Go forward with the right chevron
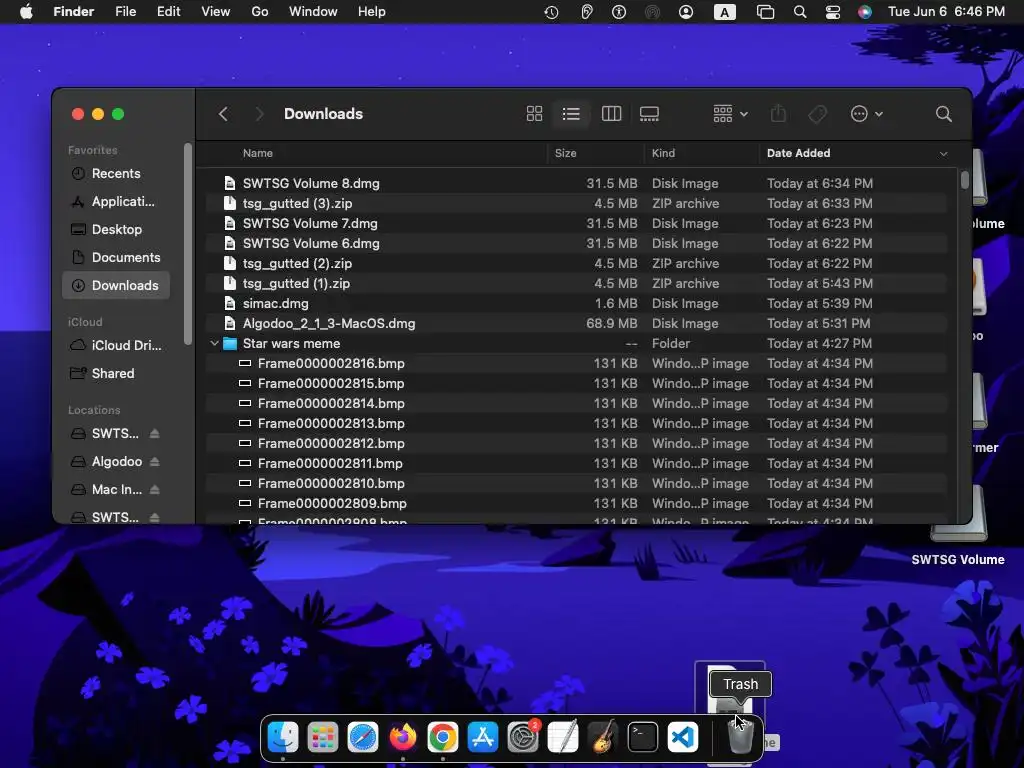 coord(259,114)
